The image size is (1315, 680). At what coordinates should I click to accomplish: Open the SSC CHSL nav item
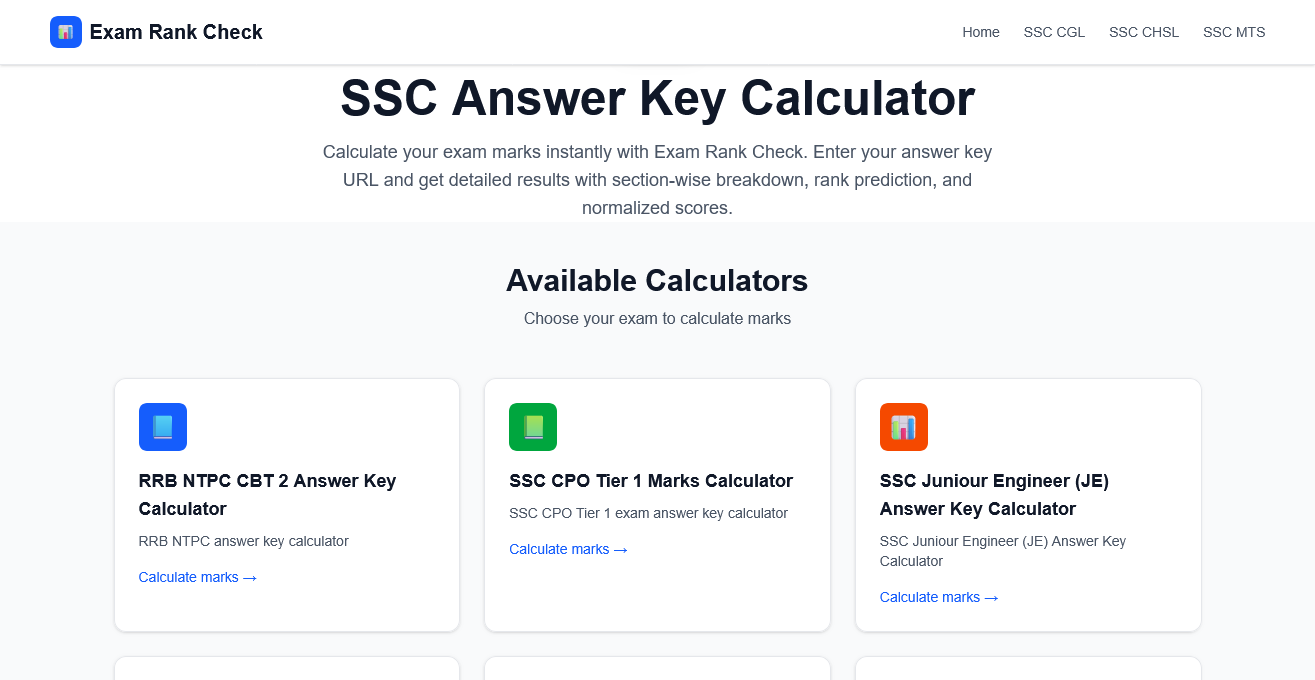point(1144,32)
